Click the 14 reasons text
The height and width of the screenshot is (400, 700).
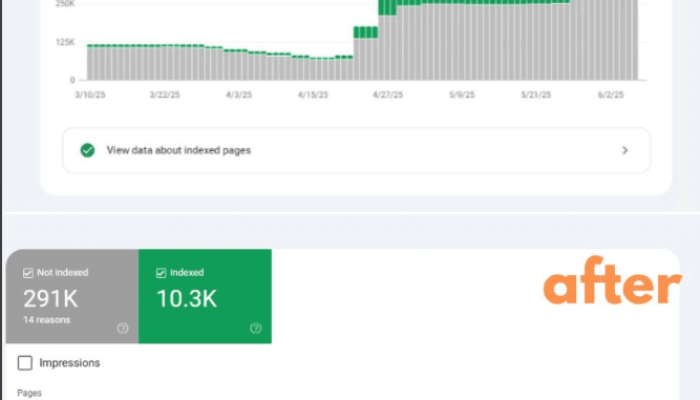47,320
